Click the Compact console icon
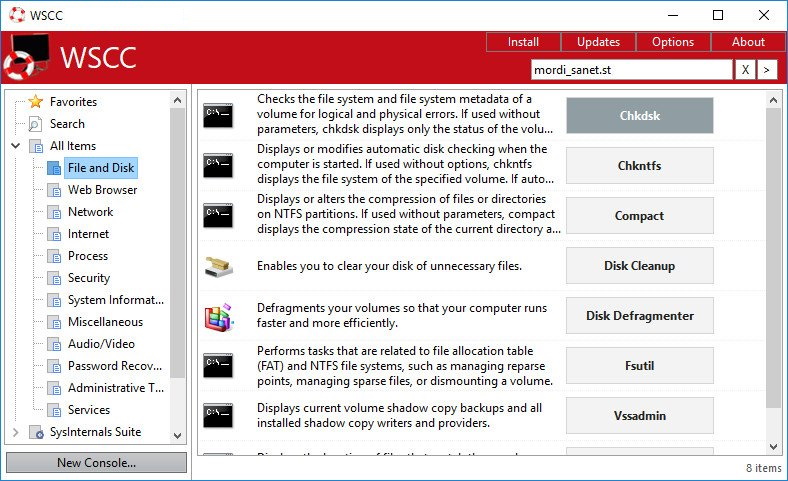 coord(218,215)
